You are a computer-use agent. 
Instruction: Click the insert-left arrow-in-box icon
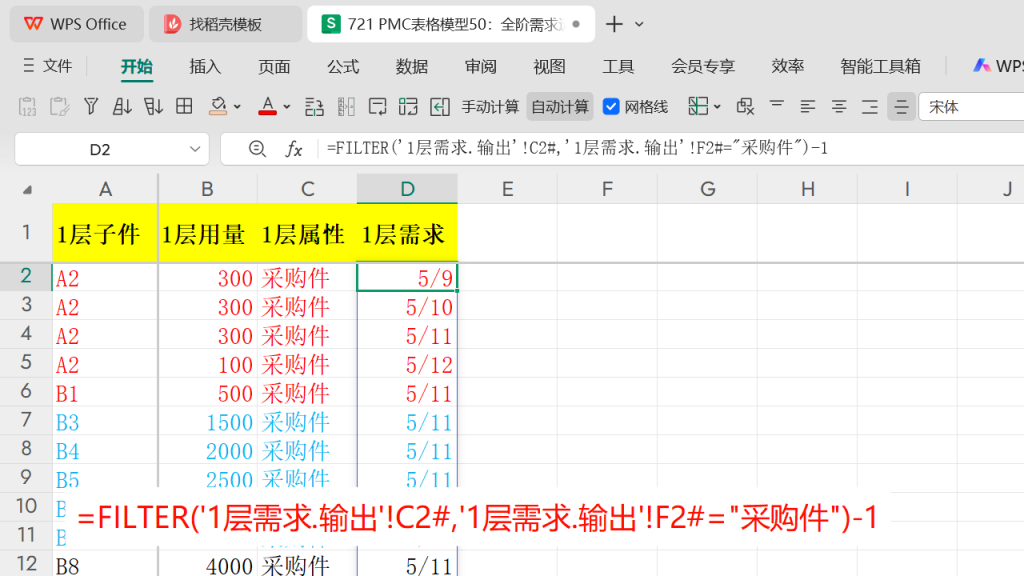click(x=440, y=106)
